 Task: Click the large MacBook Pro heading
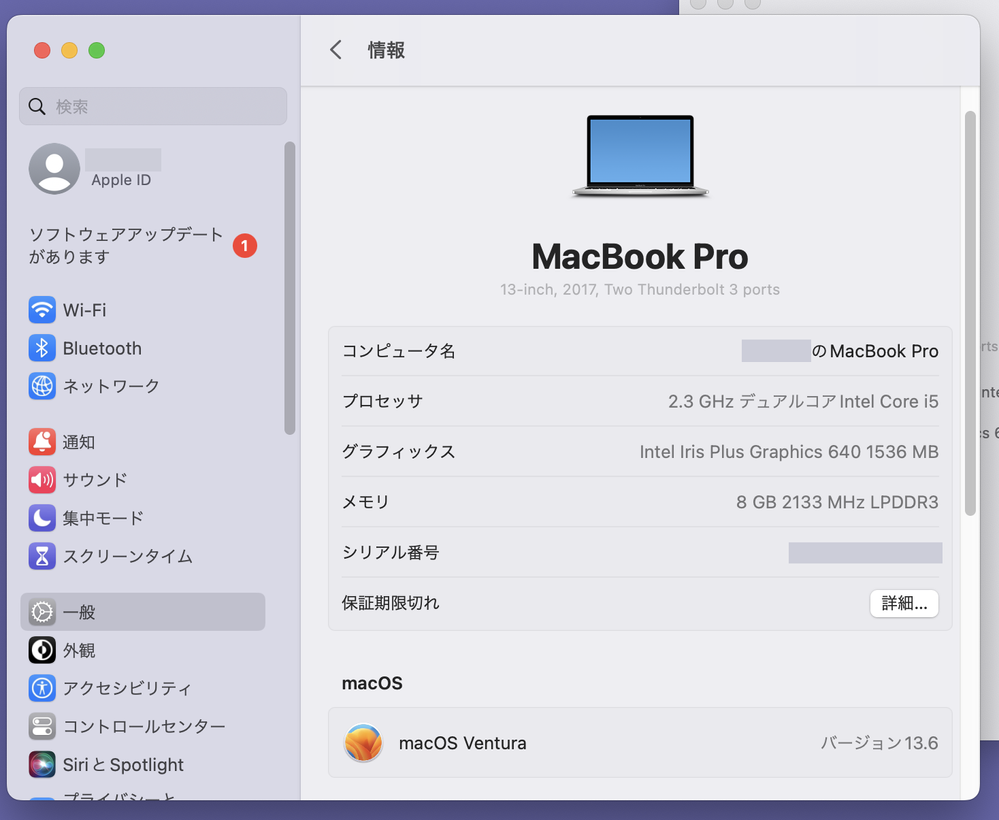tap(640, 257)
